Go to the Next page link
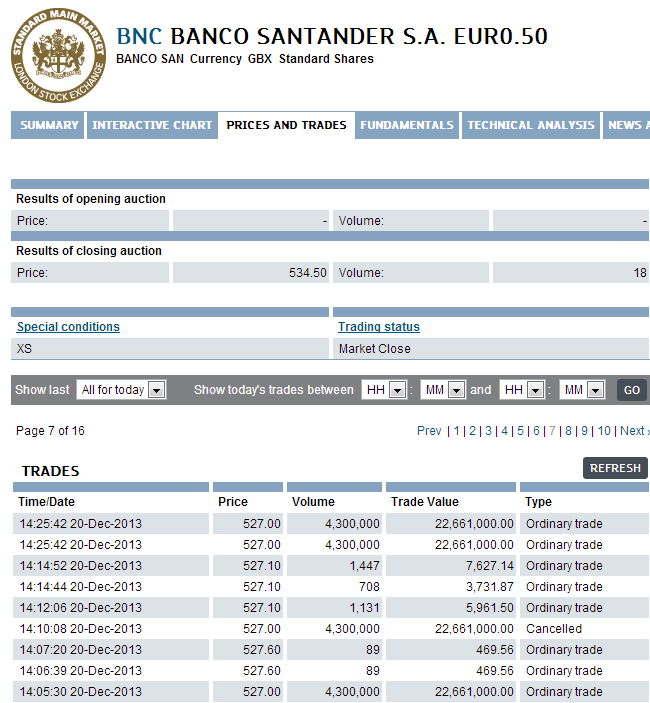The height and width of the screenshot is (703, 650). [x=634, y=431]
